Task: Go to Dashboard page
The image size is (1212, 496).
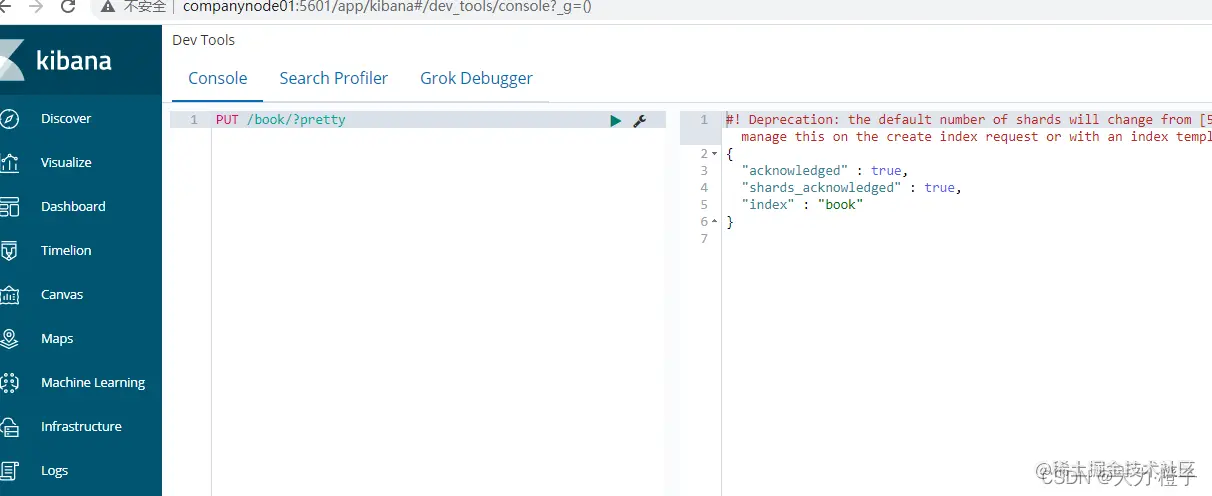Action: tap(73, 206)
